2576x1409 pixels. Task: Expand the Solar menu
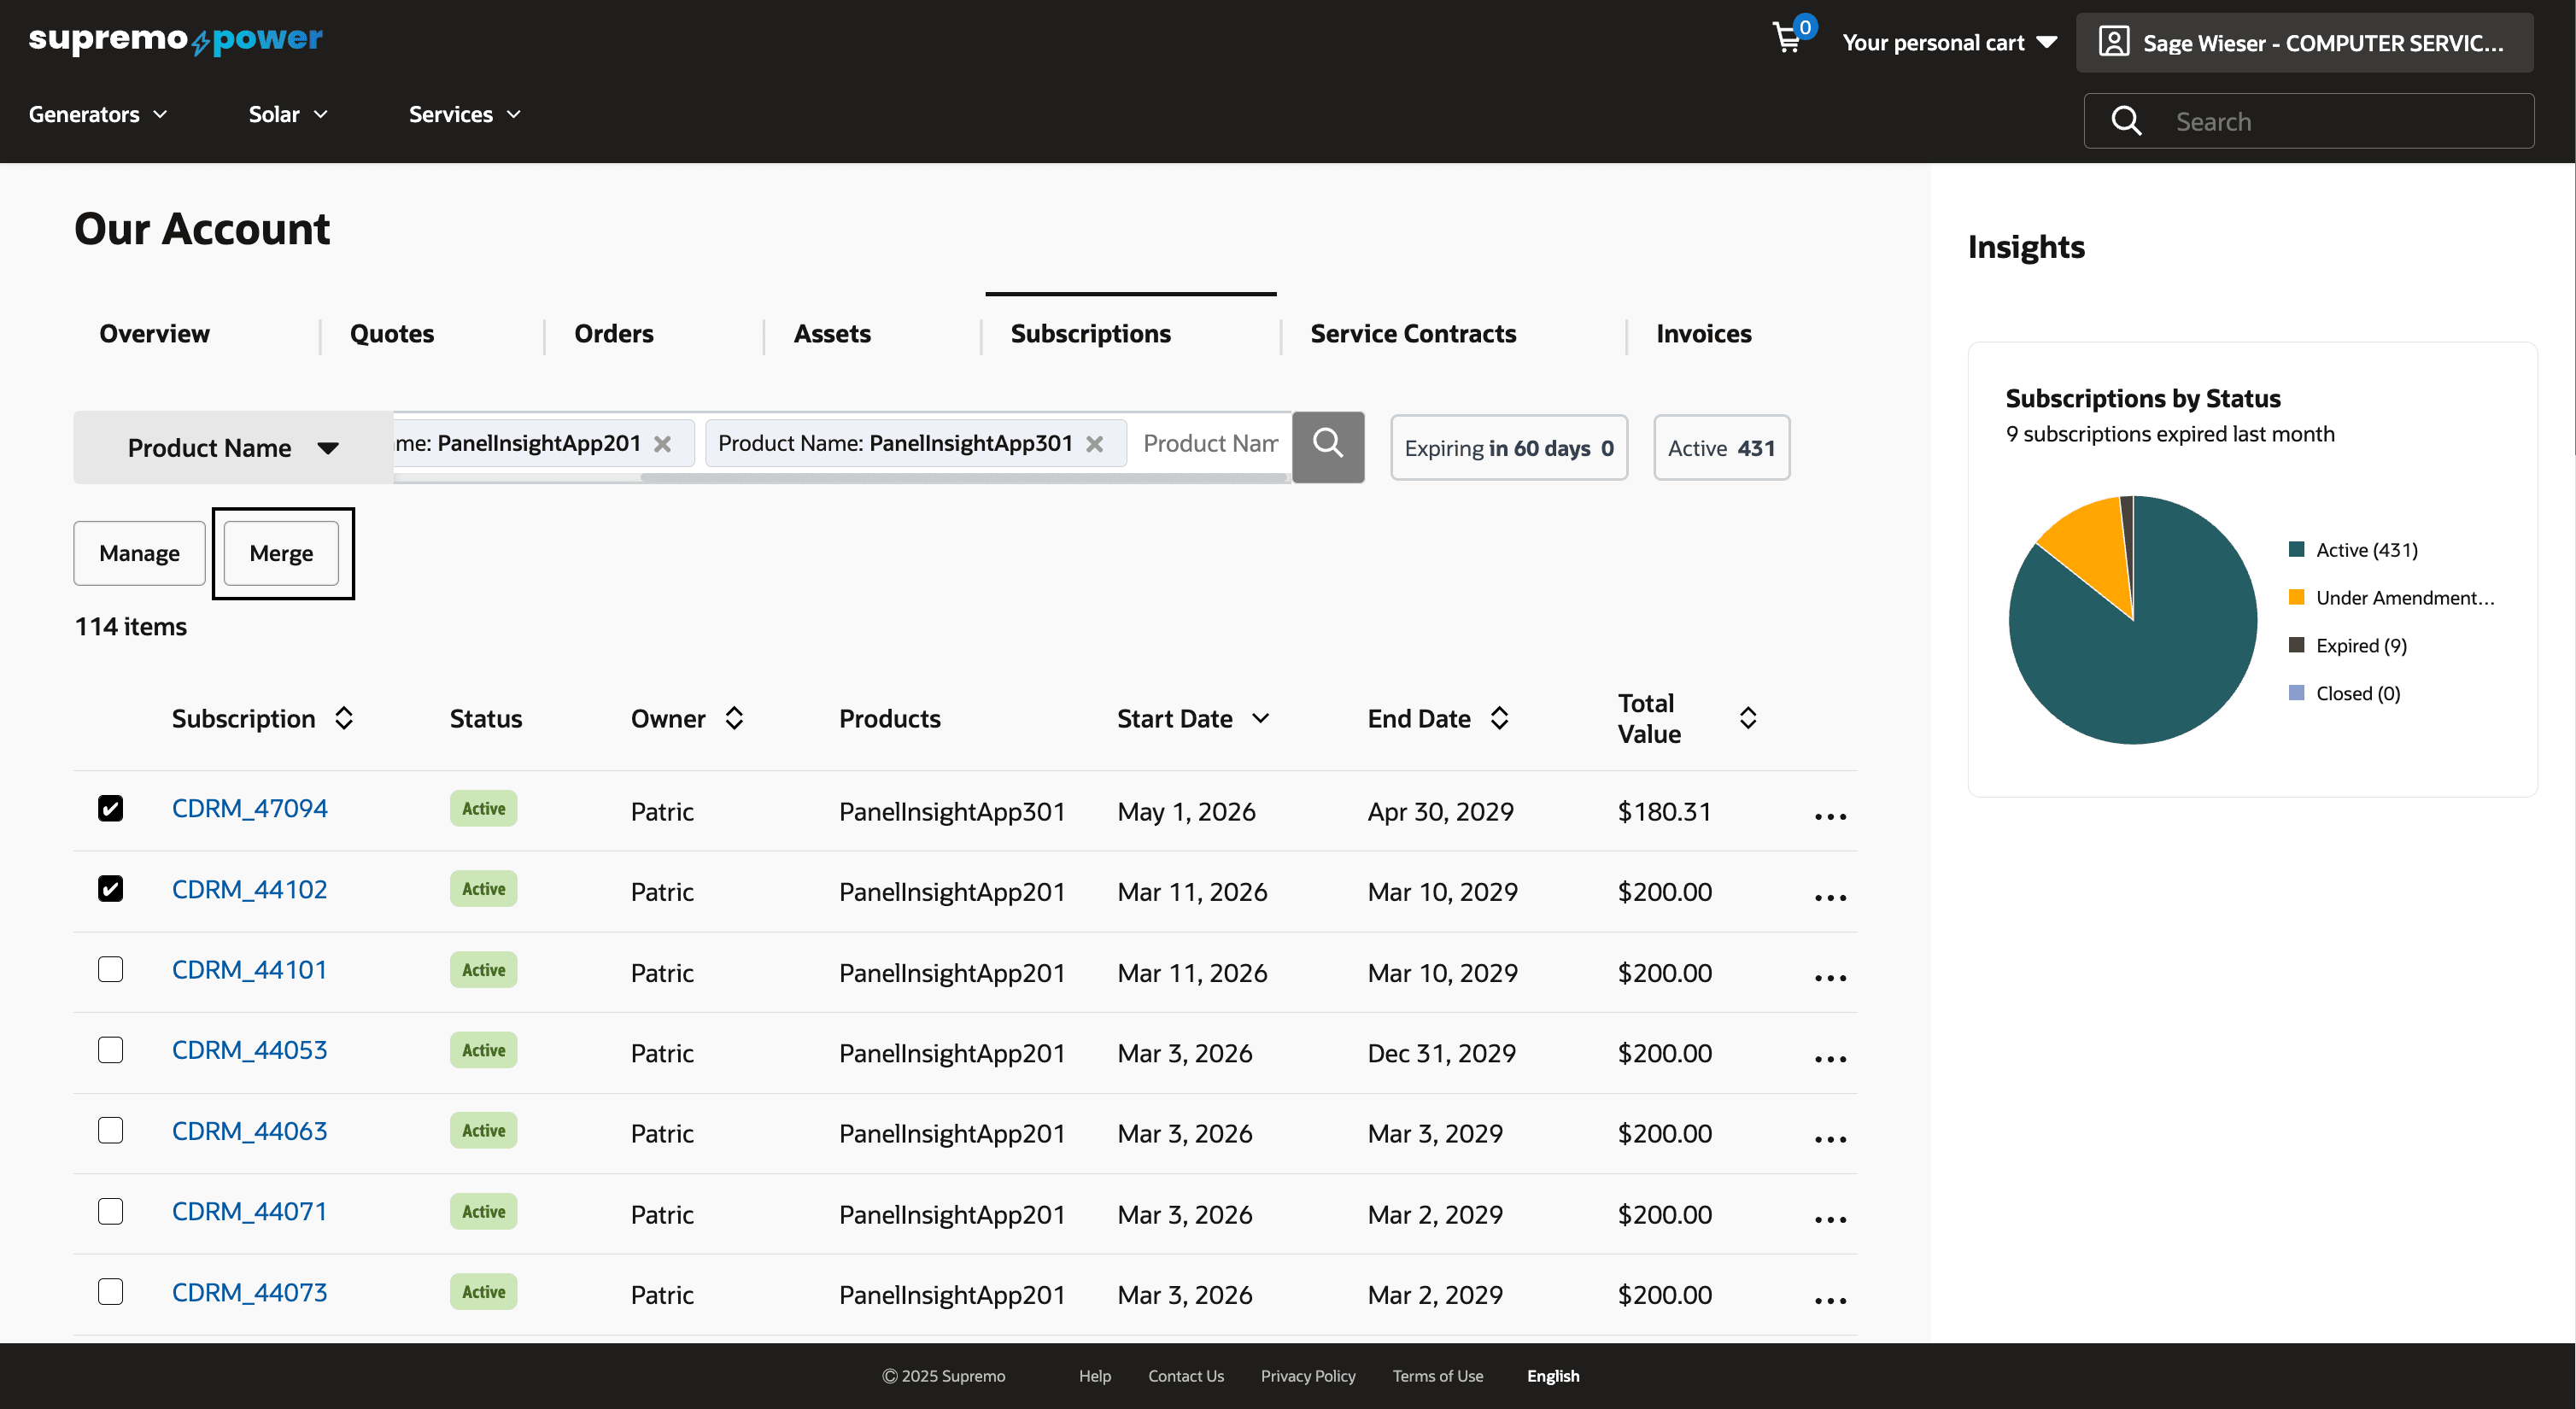[x=288, y=114]
